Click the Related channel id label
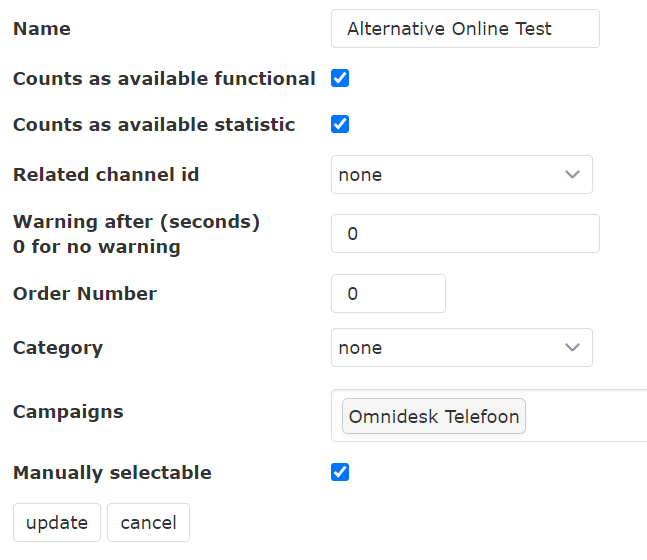The image size is (647, 560). point(106,175)
